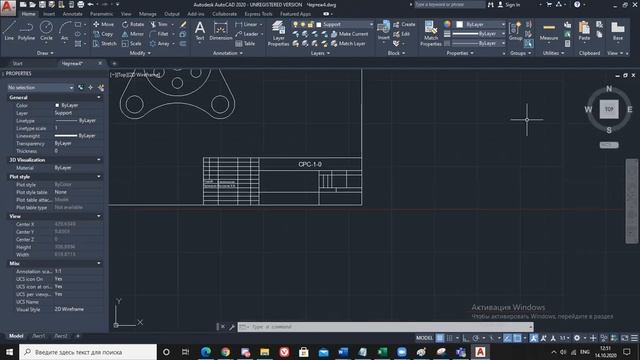The height and width of the screenshot is (360, 640).
Task: Click the command line input field
Action: click(386, 327)
